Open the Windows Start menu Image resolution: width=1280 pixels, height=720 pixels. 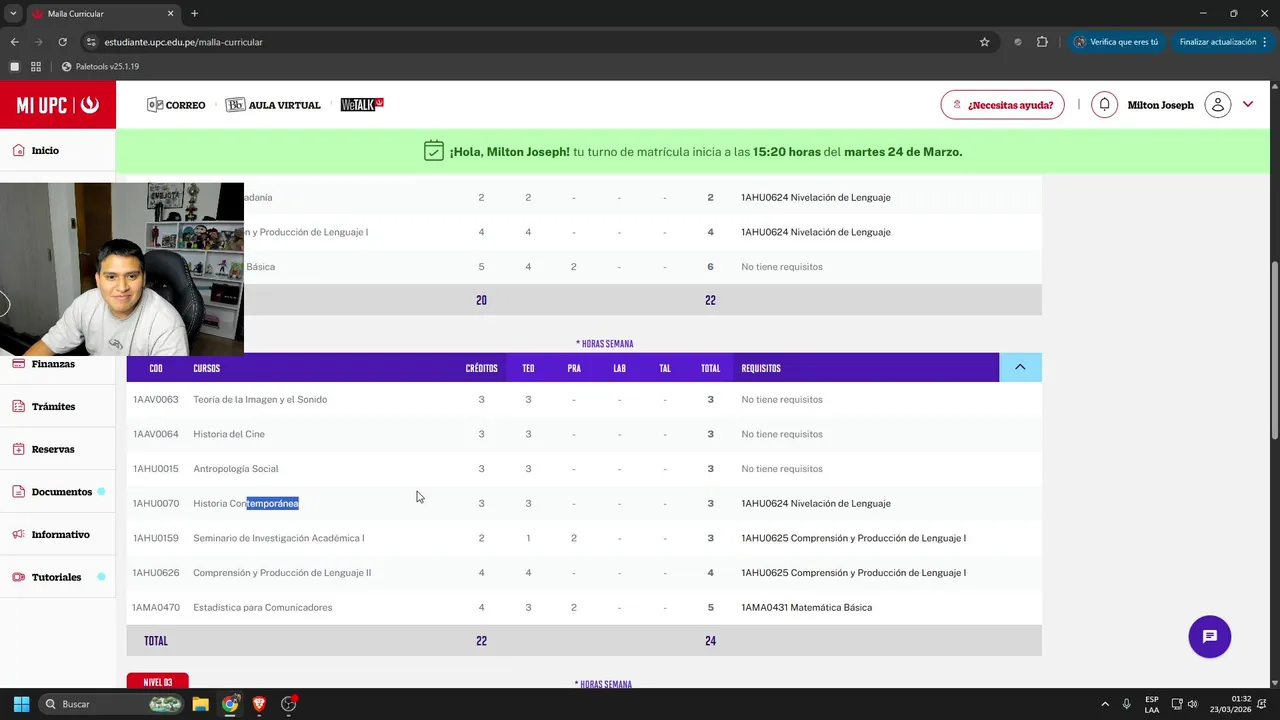point(21,704)
